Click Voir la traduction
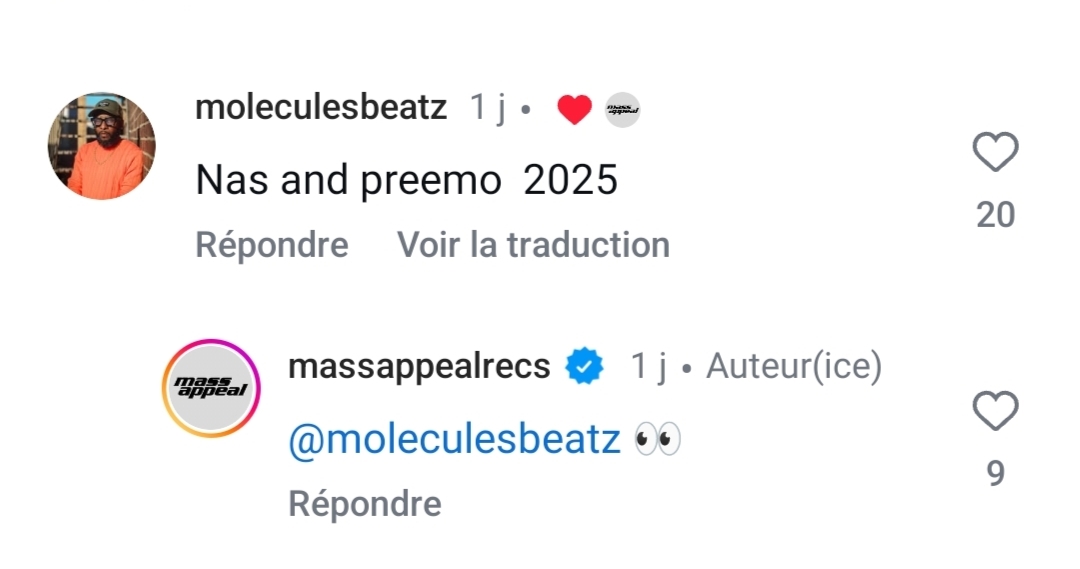 click(533, 245)
